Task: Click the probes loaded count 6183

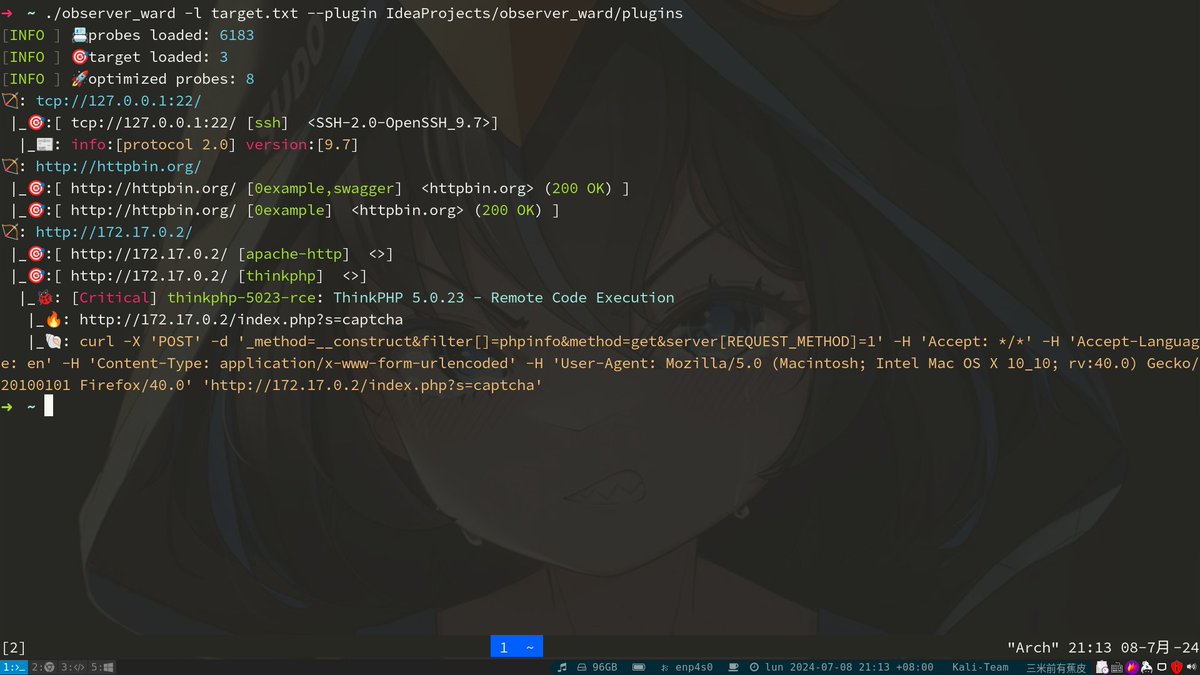Action: pyautogui.click(x=237, y=35)
